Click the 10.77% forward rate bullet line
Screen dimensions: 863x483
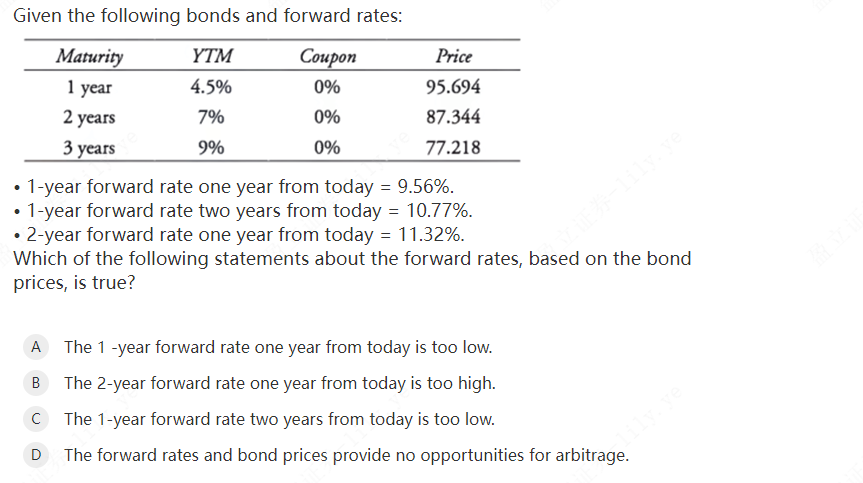click(250, 211)
